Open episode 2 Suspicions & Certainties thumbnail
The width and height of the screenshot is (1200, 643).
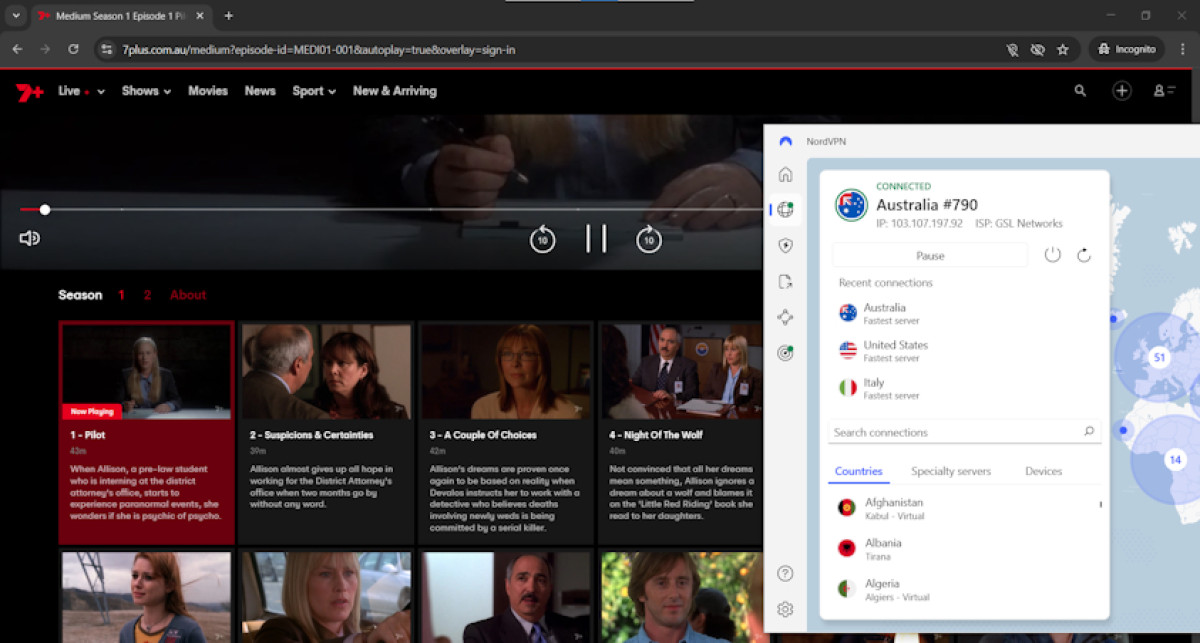pos(327,371)
